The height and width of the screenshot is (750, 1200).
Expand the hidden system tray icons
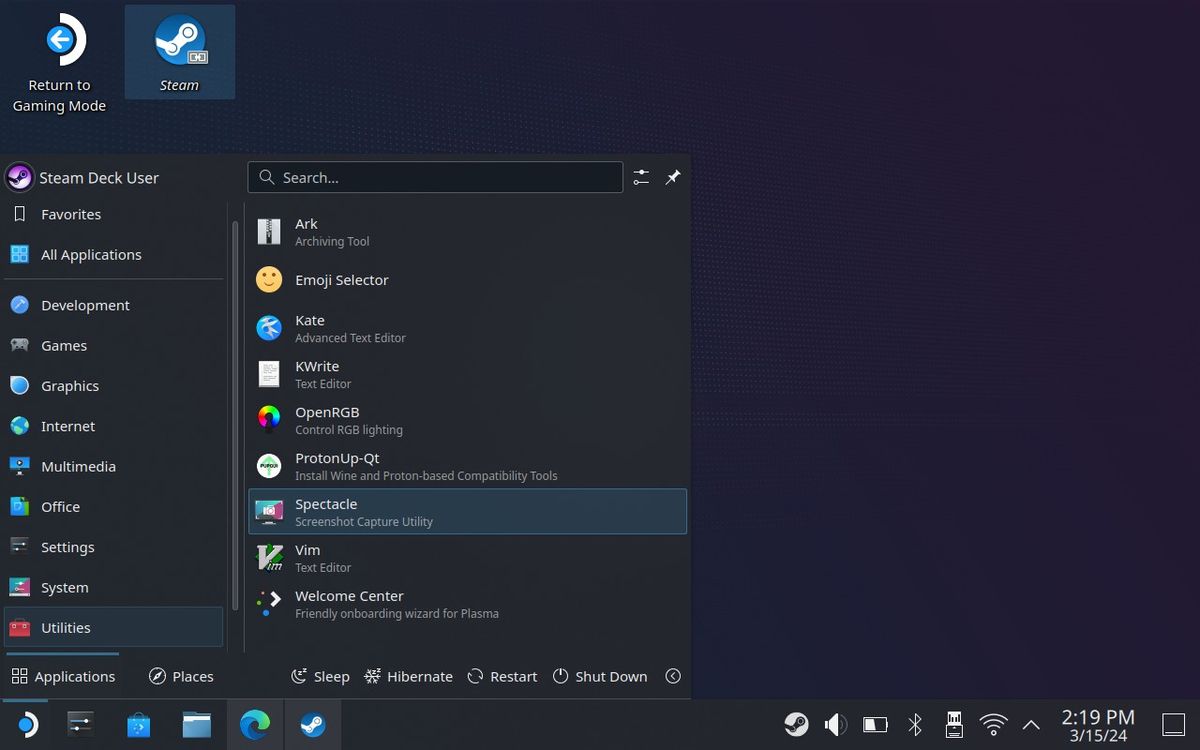pyautogui.click(x=1032, y=724)
